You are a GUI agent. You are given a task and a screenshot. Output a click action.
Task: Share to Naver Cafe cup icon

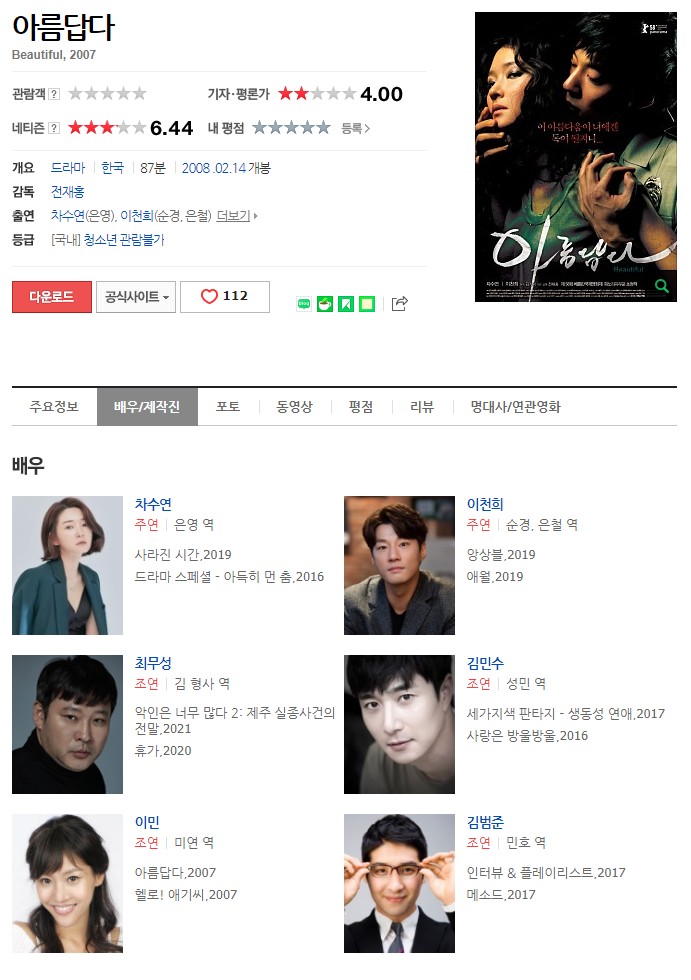pyautogui.click(x=325, y=304)
